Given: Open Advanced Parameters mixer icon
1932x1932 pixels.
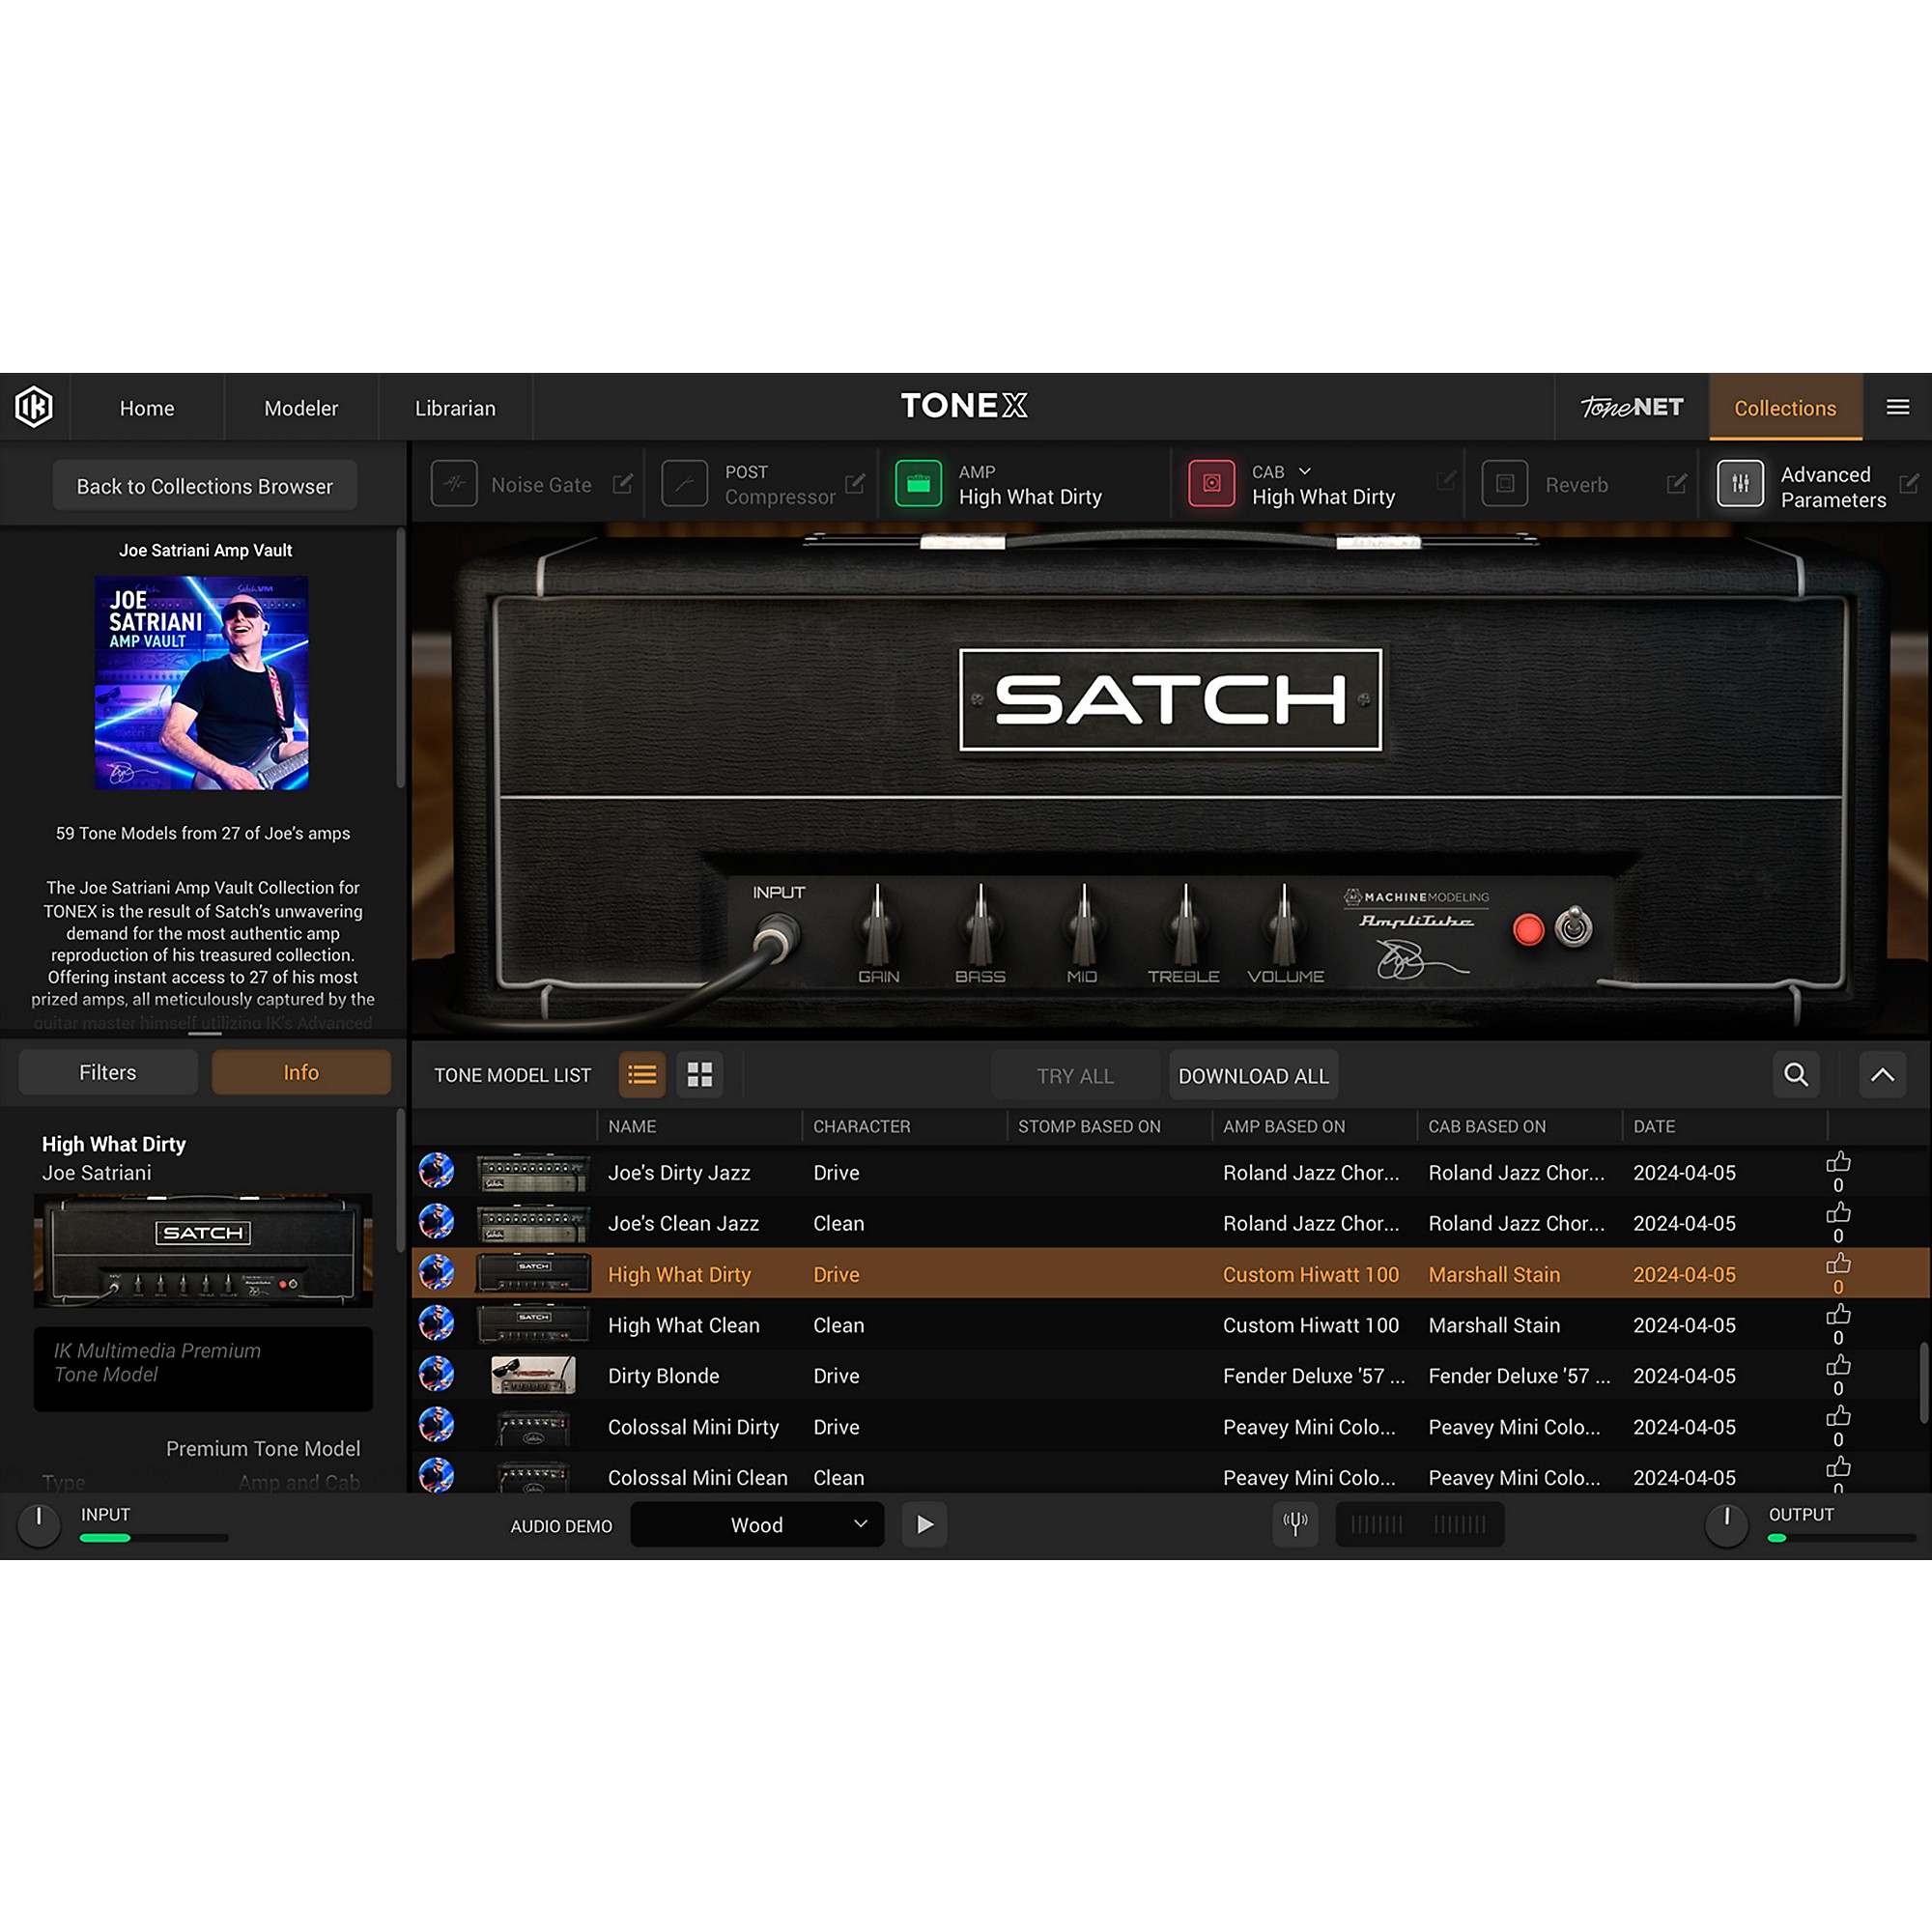Looking at the screenshot, I should click(1740, 484).
